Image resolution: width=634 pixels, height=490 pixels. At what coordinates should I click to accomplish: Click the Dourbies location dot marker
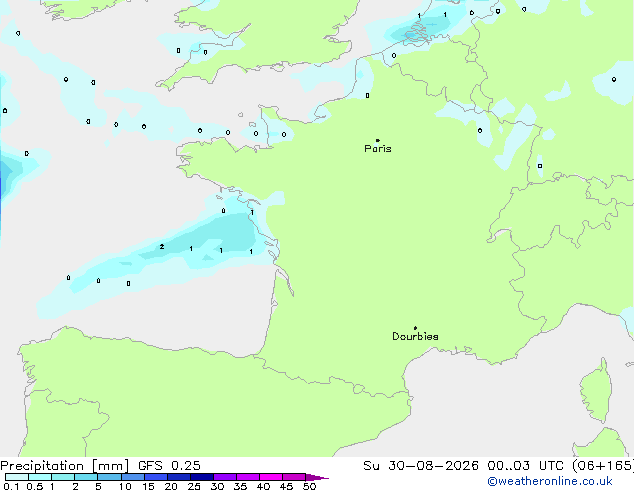tap(415, 328)
